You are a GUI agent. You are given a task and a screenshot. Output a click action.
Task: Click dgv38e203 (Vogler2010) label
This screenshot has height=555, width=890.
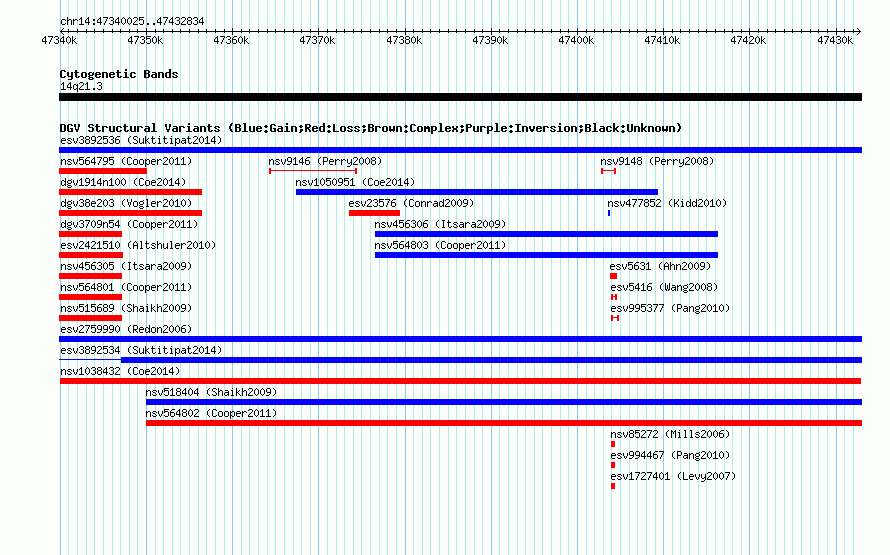point(126,203)
